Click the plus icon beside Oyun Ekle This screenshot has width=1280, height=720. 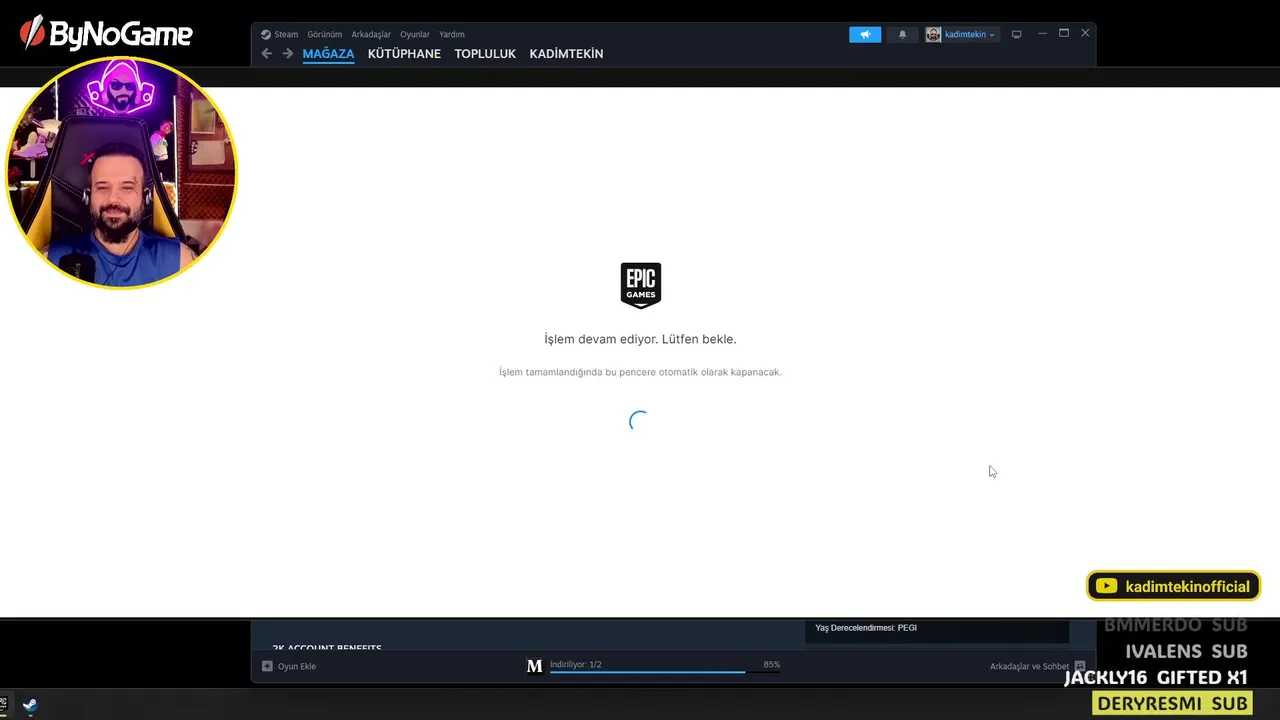coord(267,666)
